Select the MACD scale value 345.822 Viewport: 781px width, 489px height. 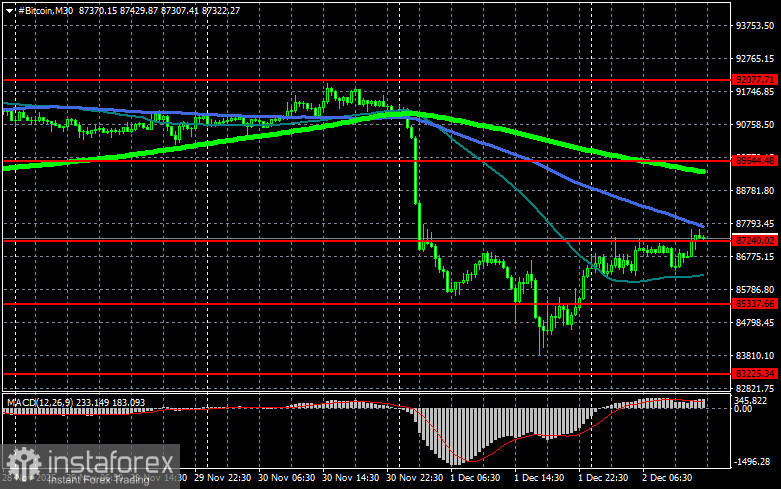[x=751, y=401]
